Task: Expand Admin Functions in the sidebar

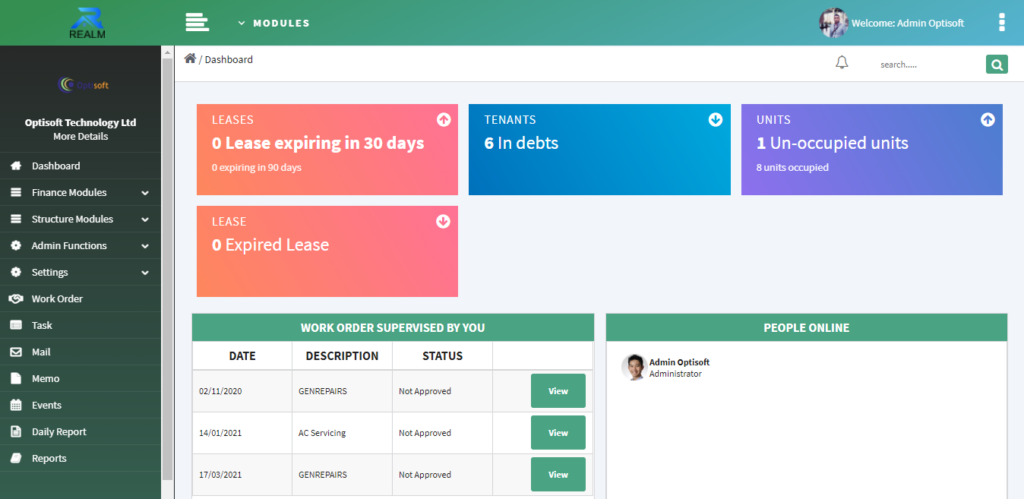Action: coord(80,246)
